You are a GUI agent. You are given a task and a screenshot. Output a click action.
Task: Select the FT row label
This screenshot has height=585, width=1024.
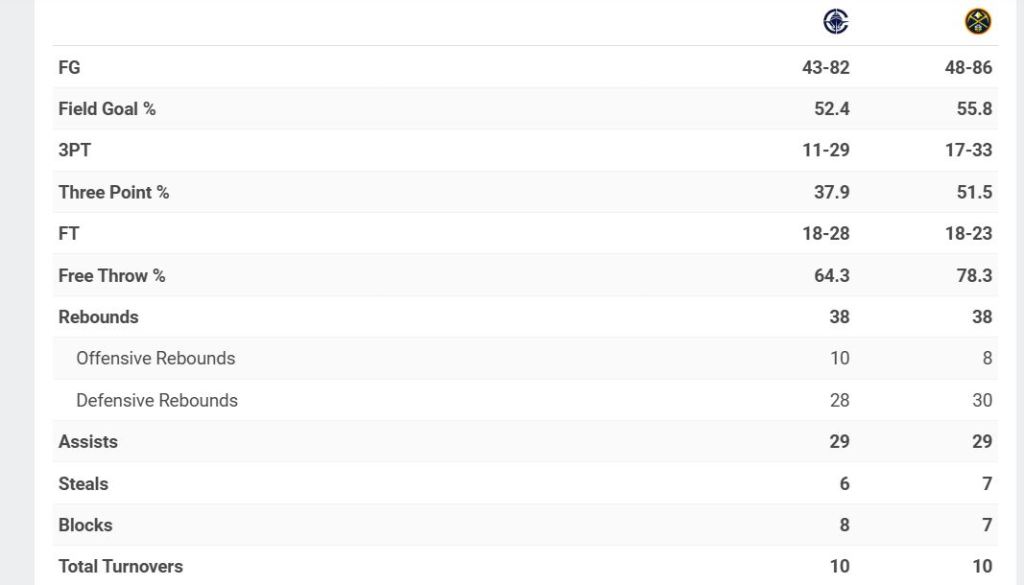click(69, 233)
